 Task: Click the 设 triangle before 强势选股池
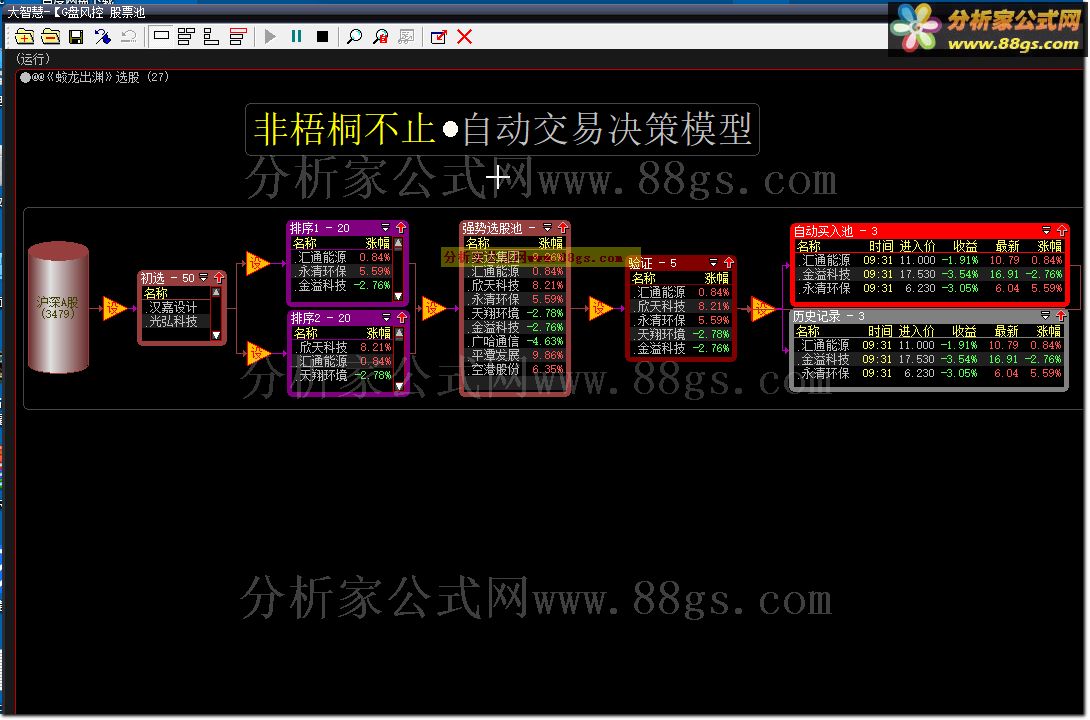point(432,308)
